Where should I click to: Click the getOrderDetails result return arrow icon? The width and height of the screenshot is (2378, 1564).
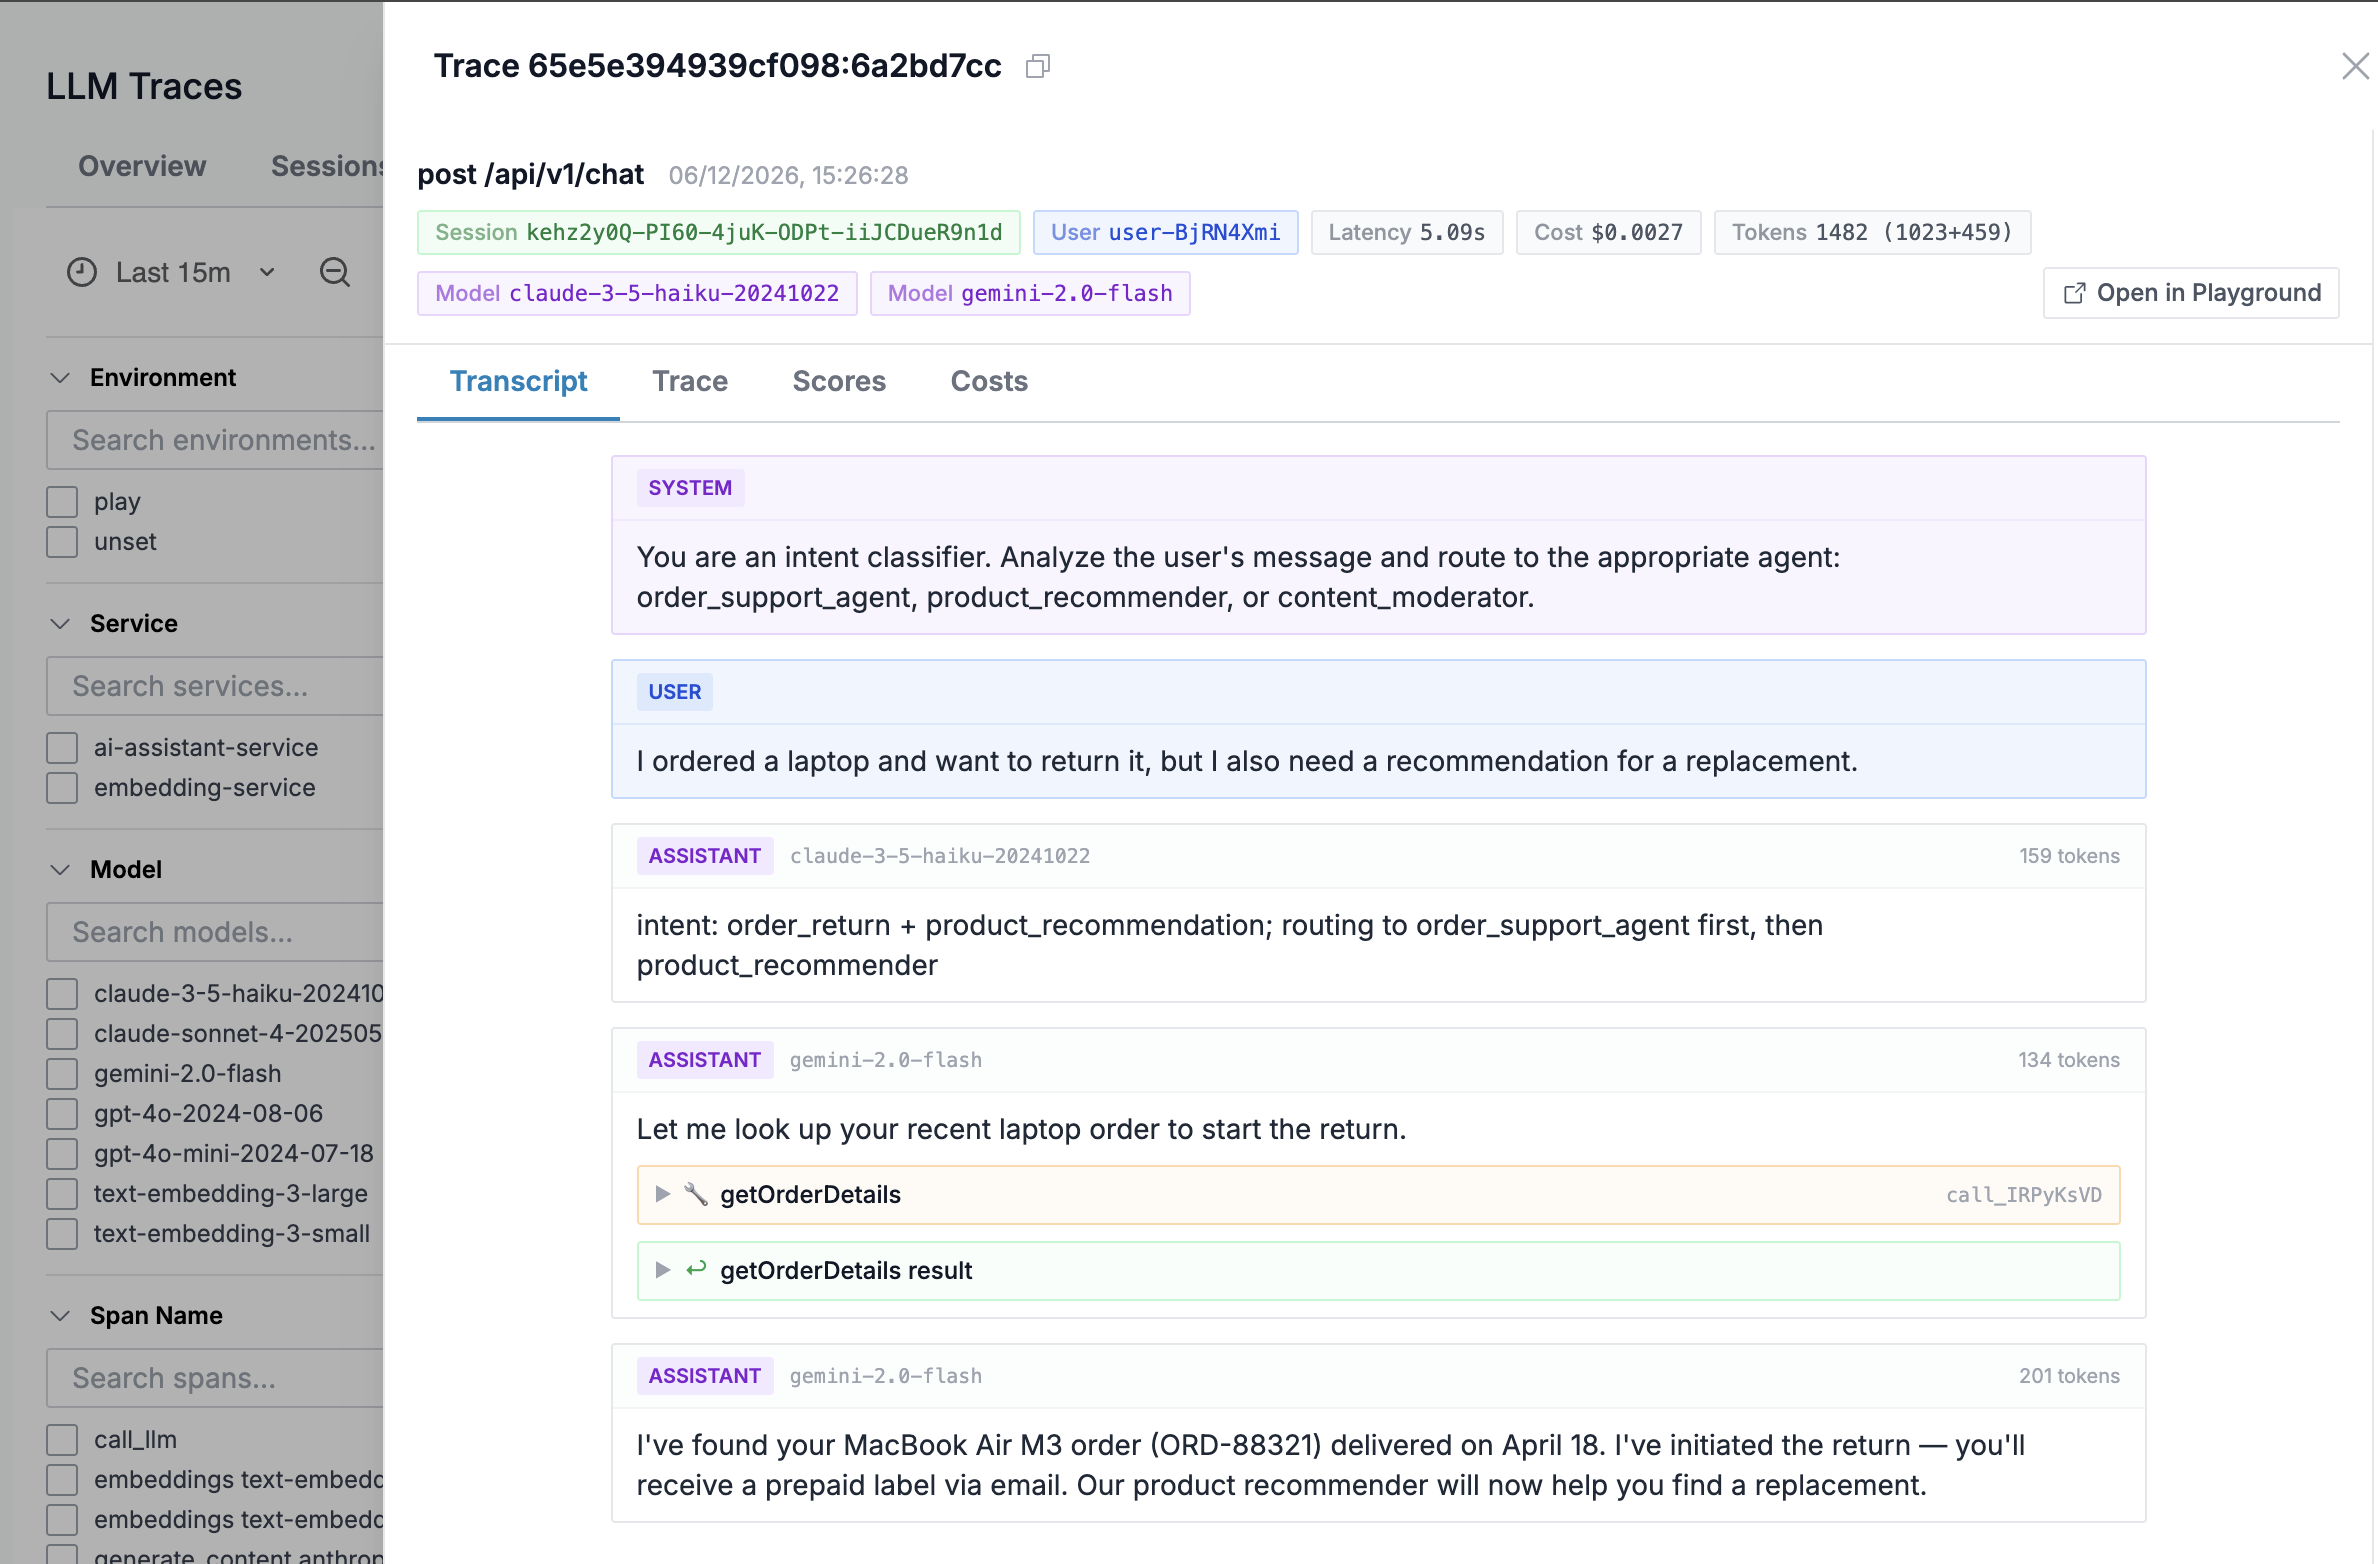click(x=696, y=1270)
